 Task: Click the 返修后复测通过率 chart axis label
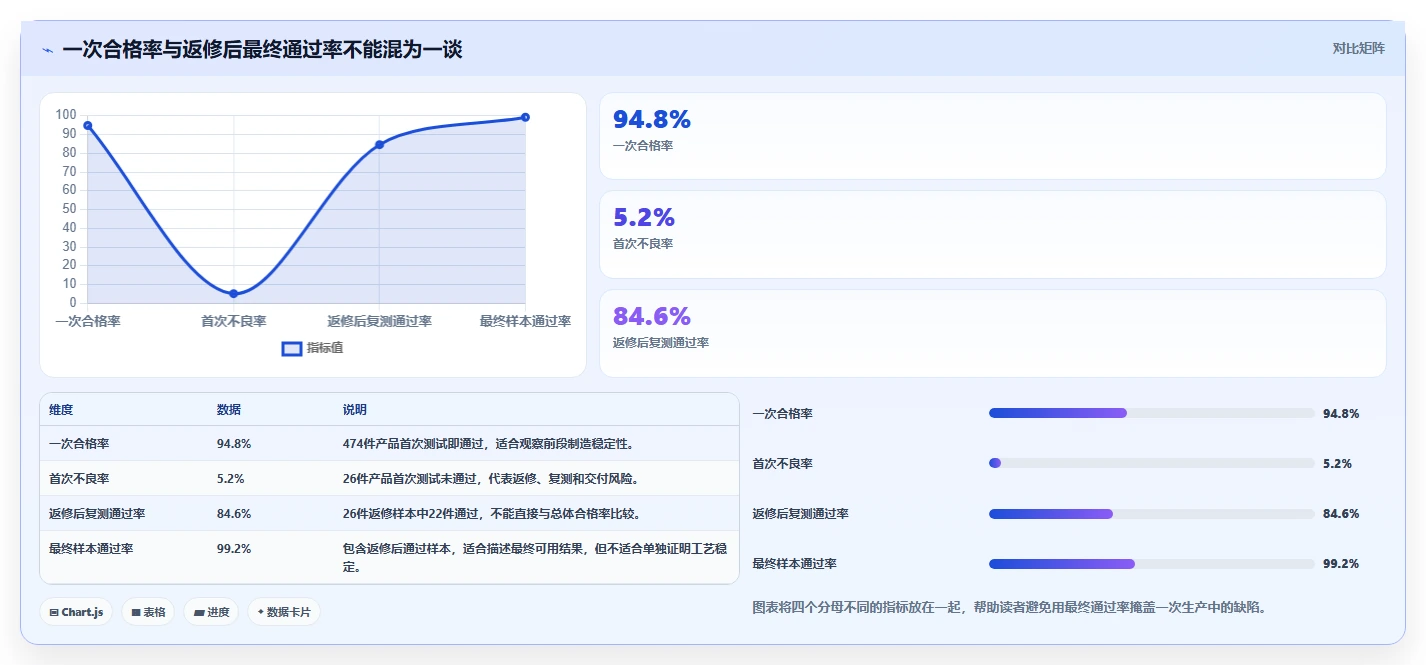click(380, 321)
